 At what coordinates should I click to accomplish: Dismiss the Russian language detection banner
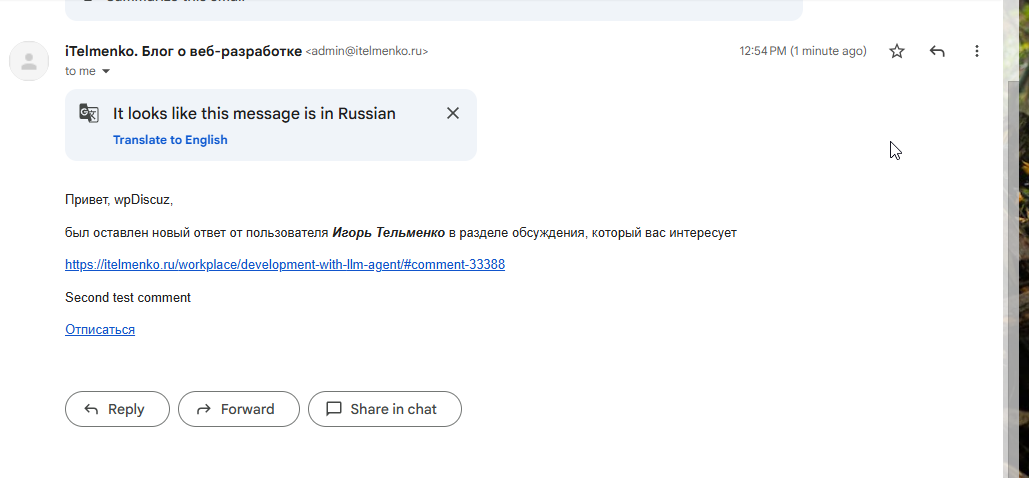(453, 113)
